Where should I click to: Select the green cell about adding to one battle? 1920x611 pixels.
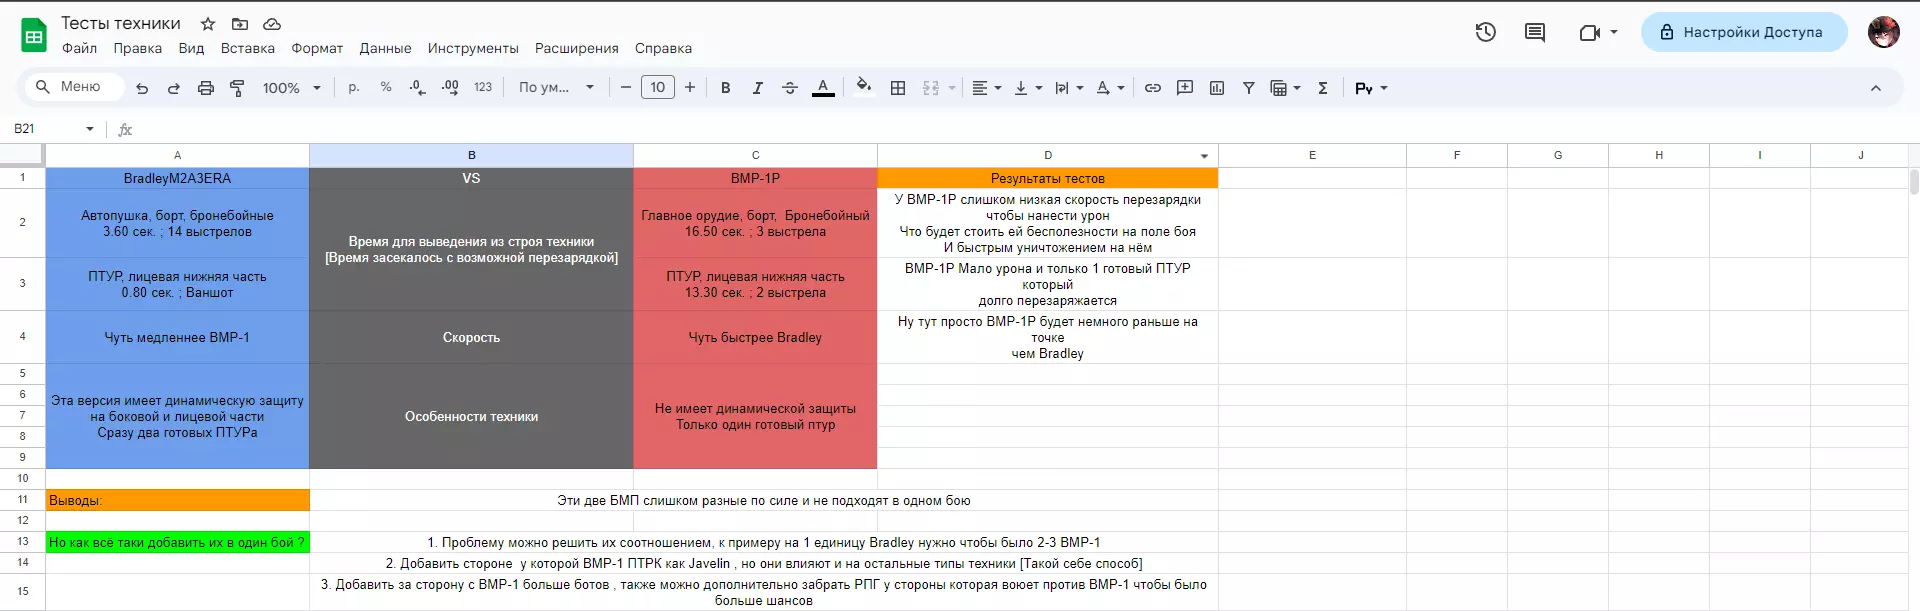pos(177,542)
